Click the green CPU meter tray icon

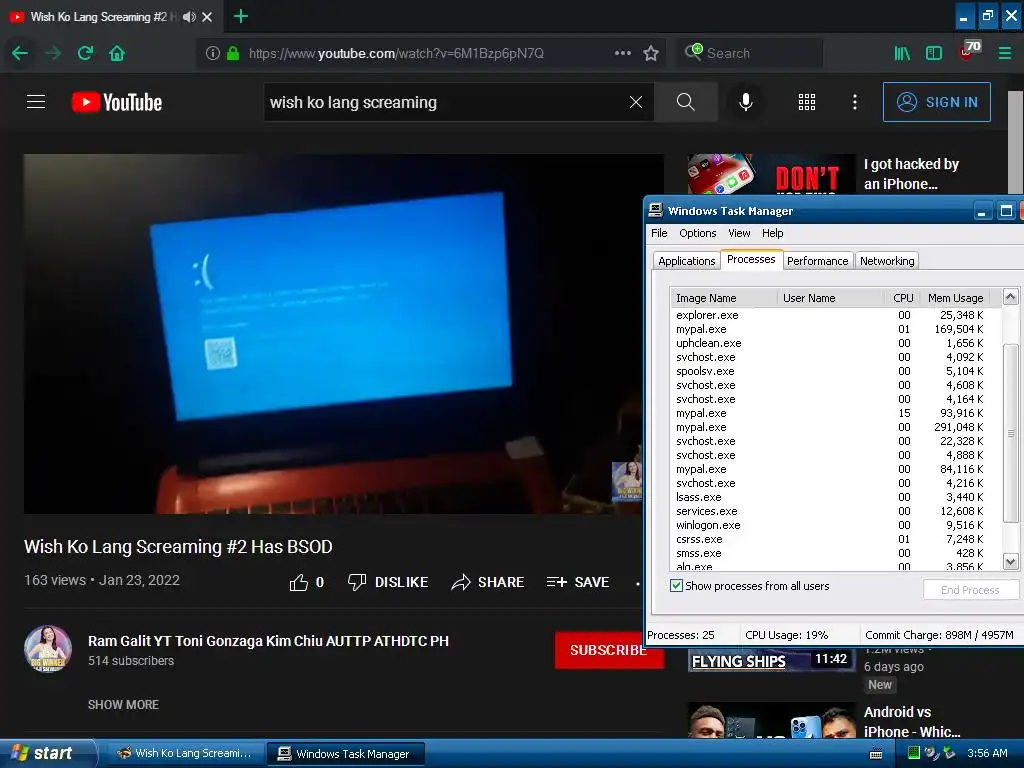(x=914, y=753)
